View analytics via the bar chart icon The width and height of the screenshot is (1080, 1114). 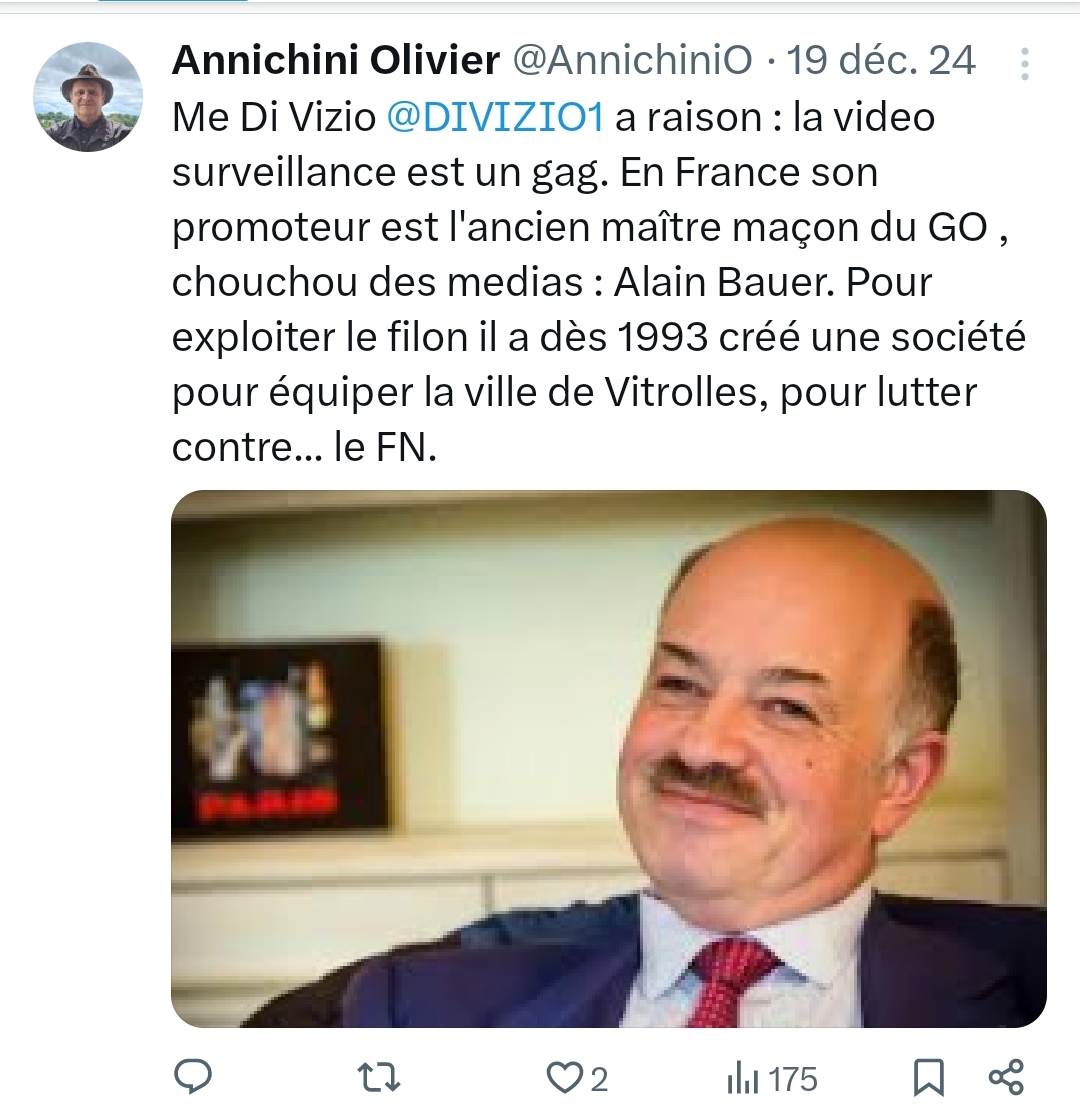click(742, 1078)
